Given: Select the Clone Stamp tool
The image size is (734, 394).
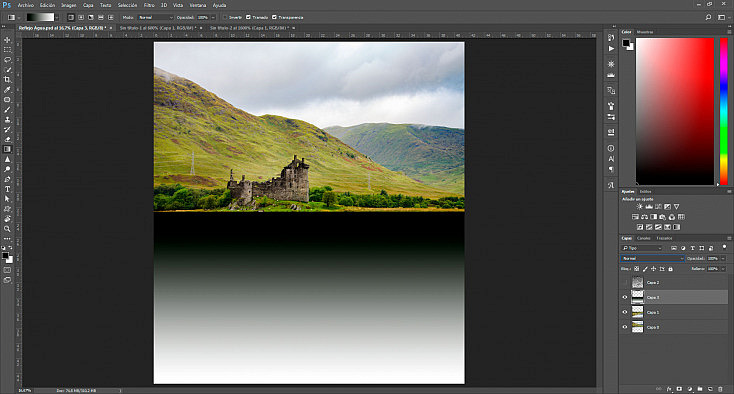Looking at the screenshot, I should 7,119.
